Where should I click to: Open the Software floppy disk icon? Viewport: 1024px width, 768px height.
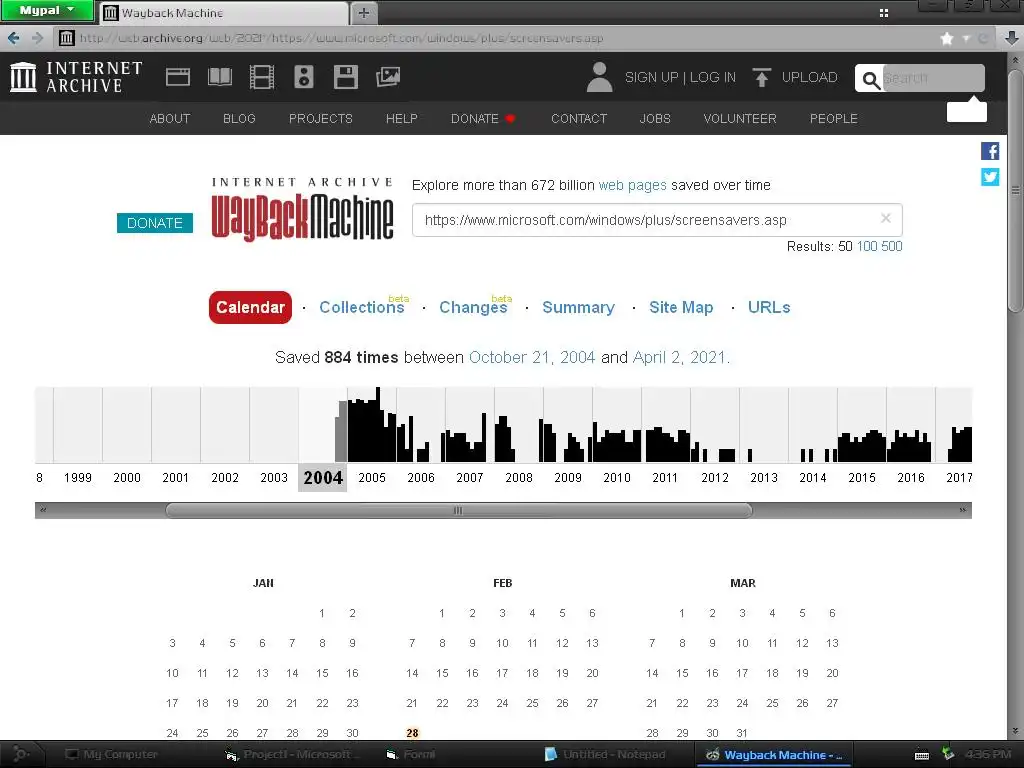pyautogui.click(x=345, y=77)
